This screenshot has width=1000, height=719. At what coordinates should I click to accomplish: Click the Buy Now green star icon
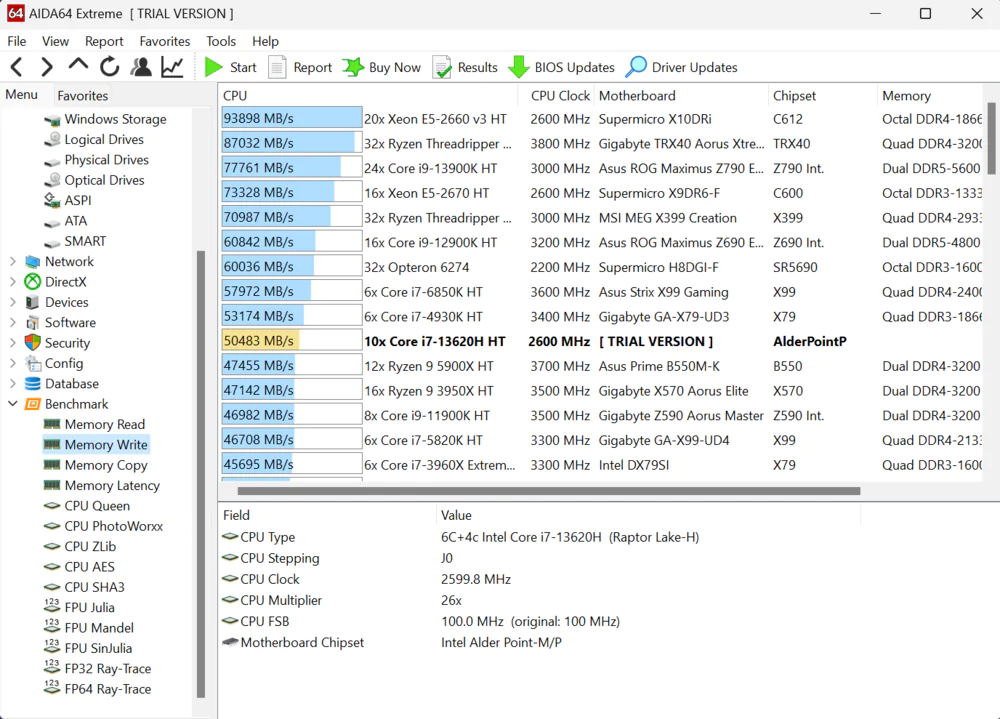pos(353,67)
